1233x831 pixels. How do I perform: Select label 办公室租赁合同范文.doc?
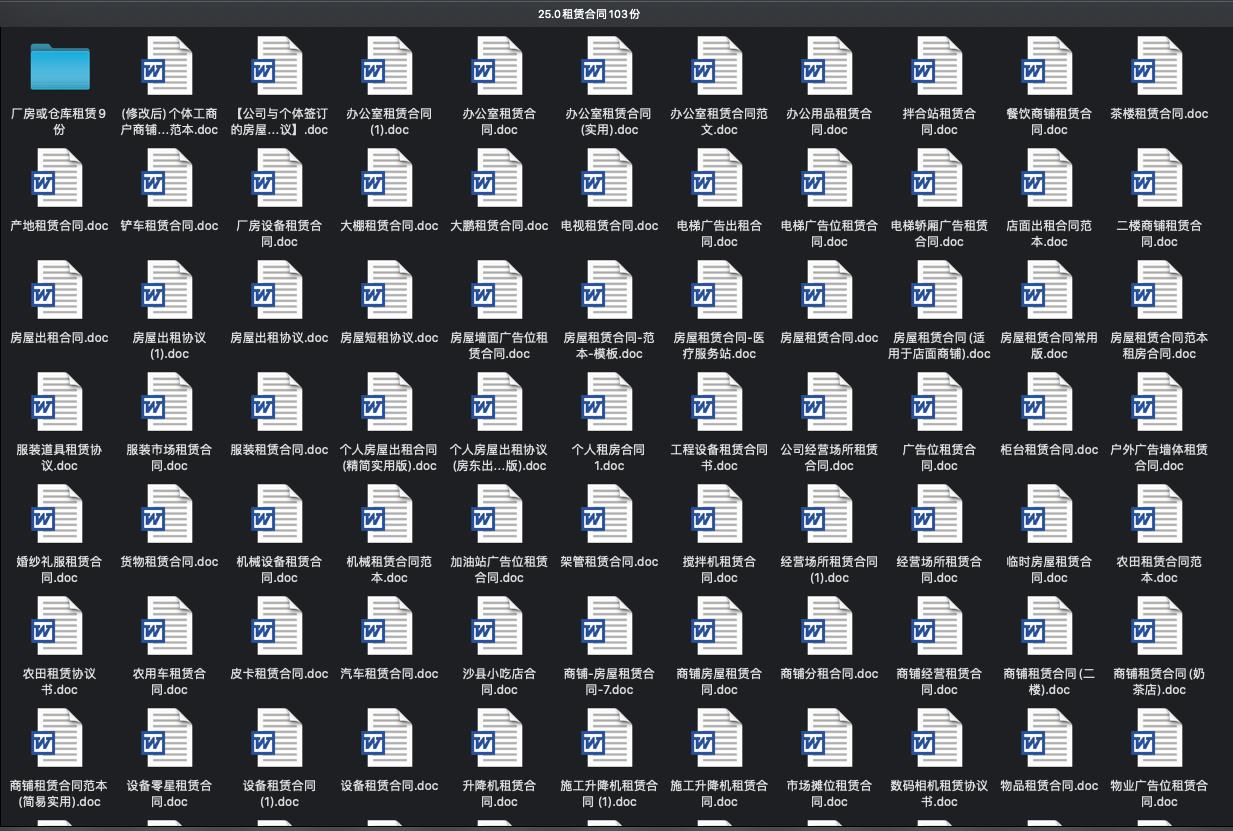pos(719,122)
